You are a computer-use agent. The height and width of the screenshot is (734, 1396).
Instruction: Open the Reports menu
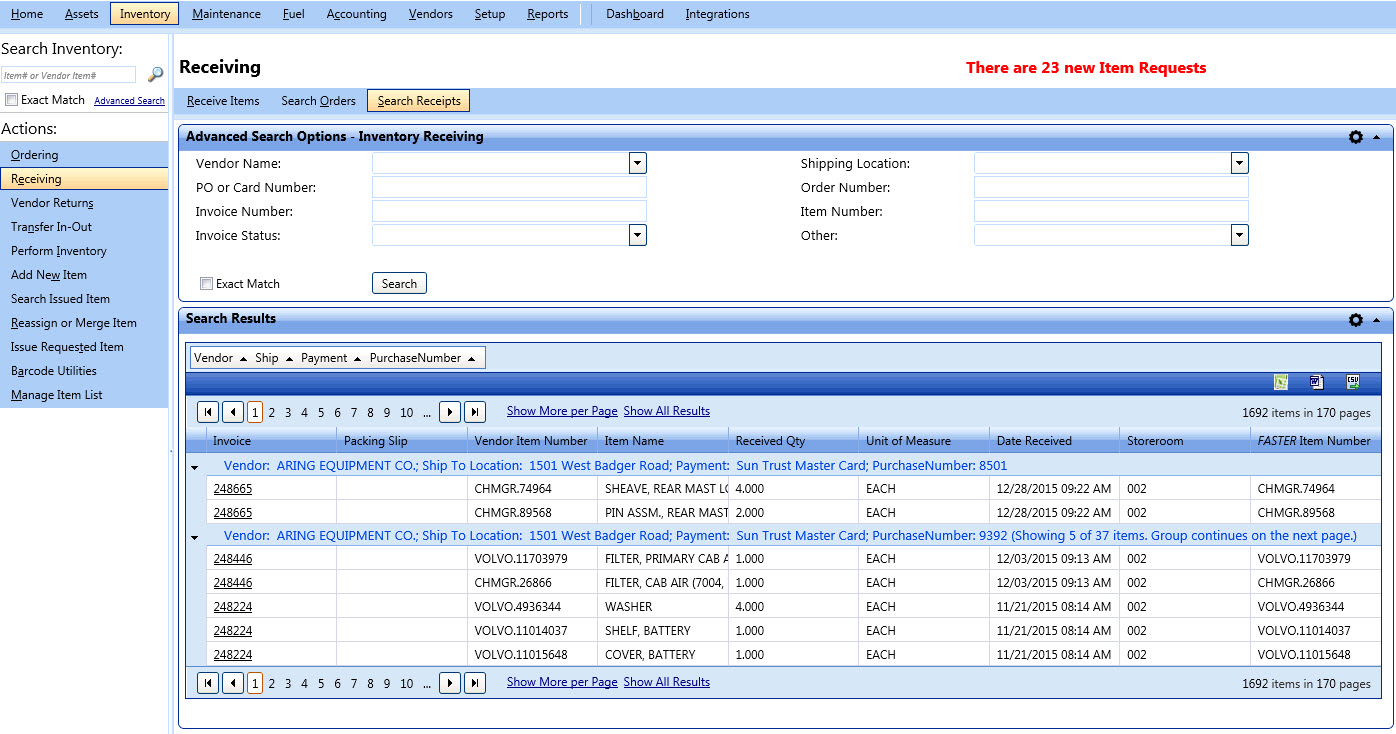click(x=548, y=14)
